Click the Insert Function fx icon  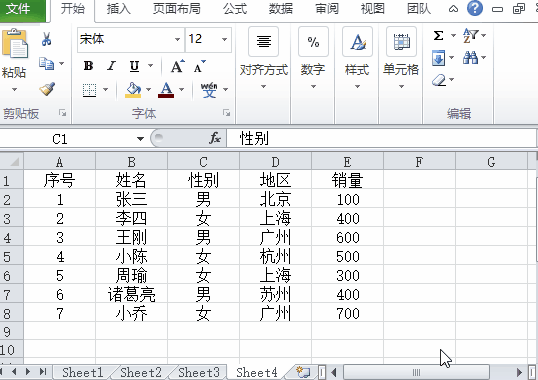[215, 138]
